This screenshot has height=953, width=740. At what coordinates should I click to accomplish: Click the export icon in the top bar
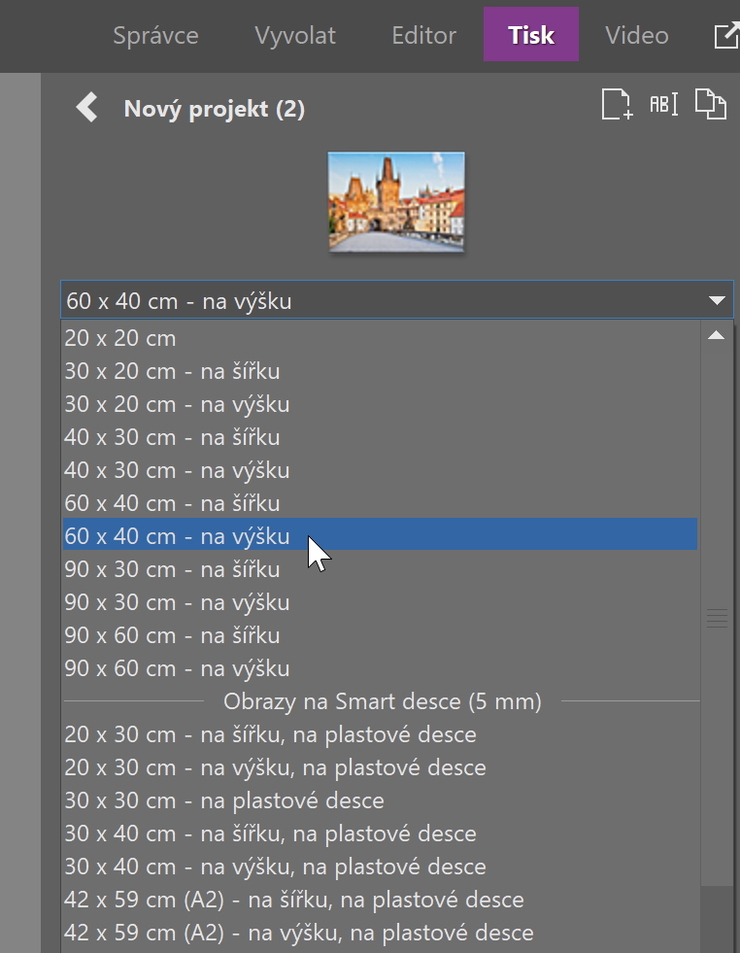click(x=726, y=35)
